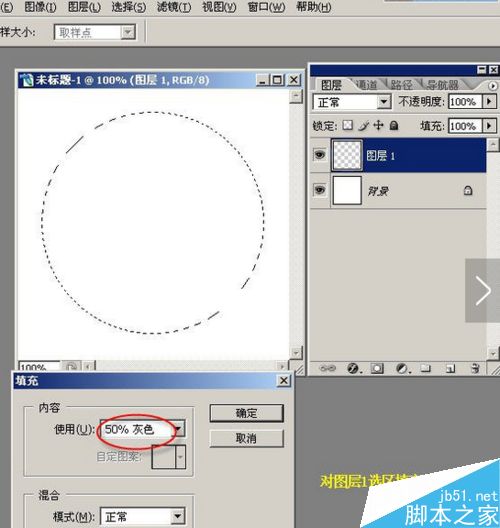Go to next slide with right chevron
Image resolution: width=500 pixels, height=528 pixels.
tap(483, 290)
